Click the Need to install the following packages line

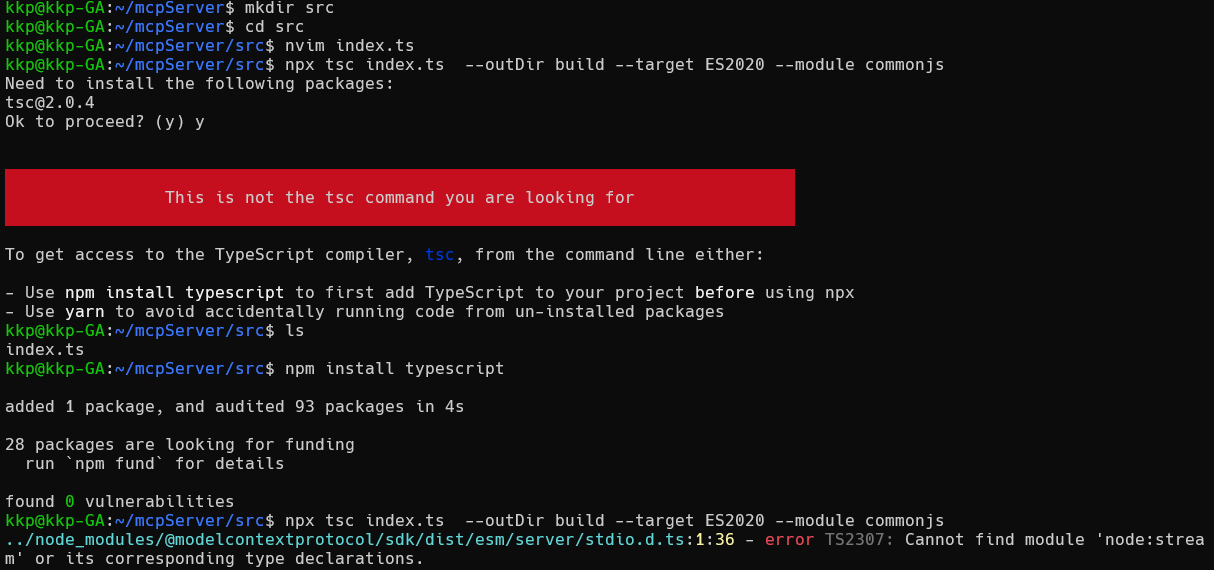[x=199, y=84]
